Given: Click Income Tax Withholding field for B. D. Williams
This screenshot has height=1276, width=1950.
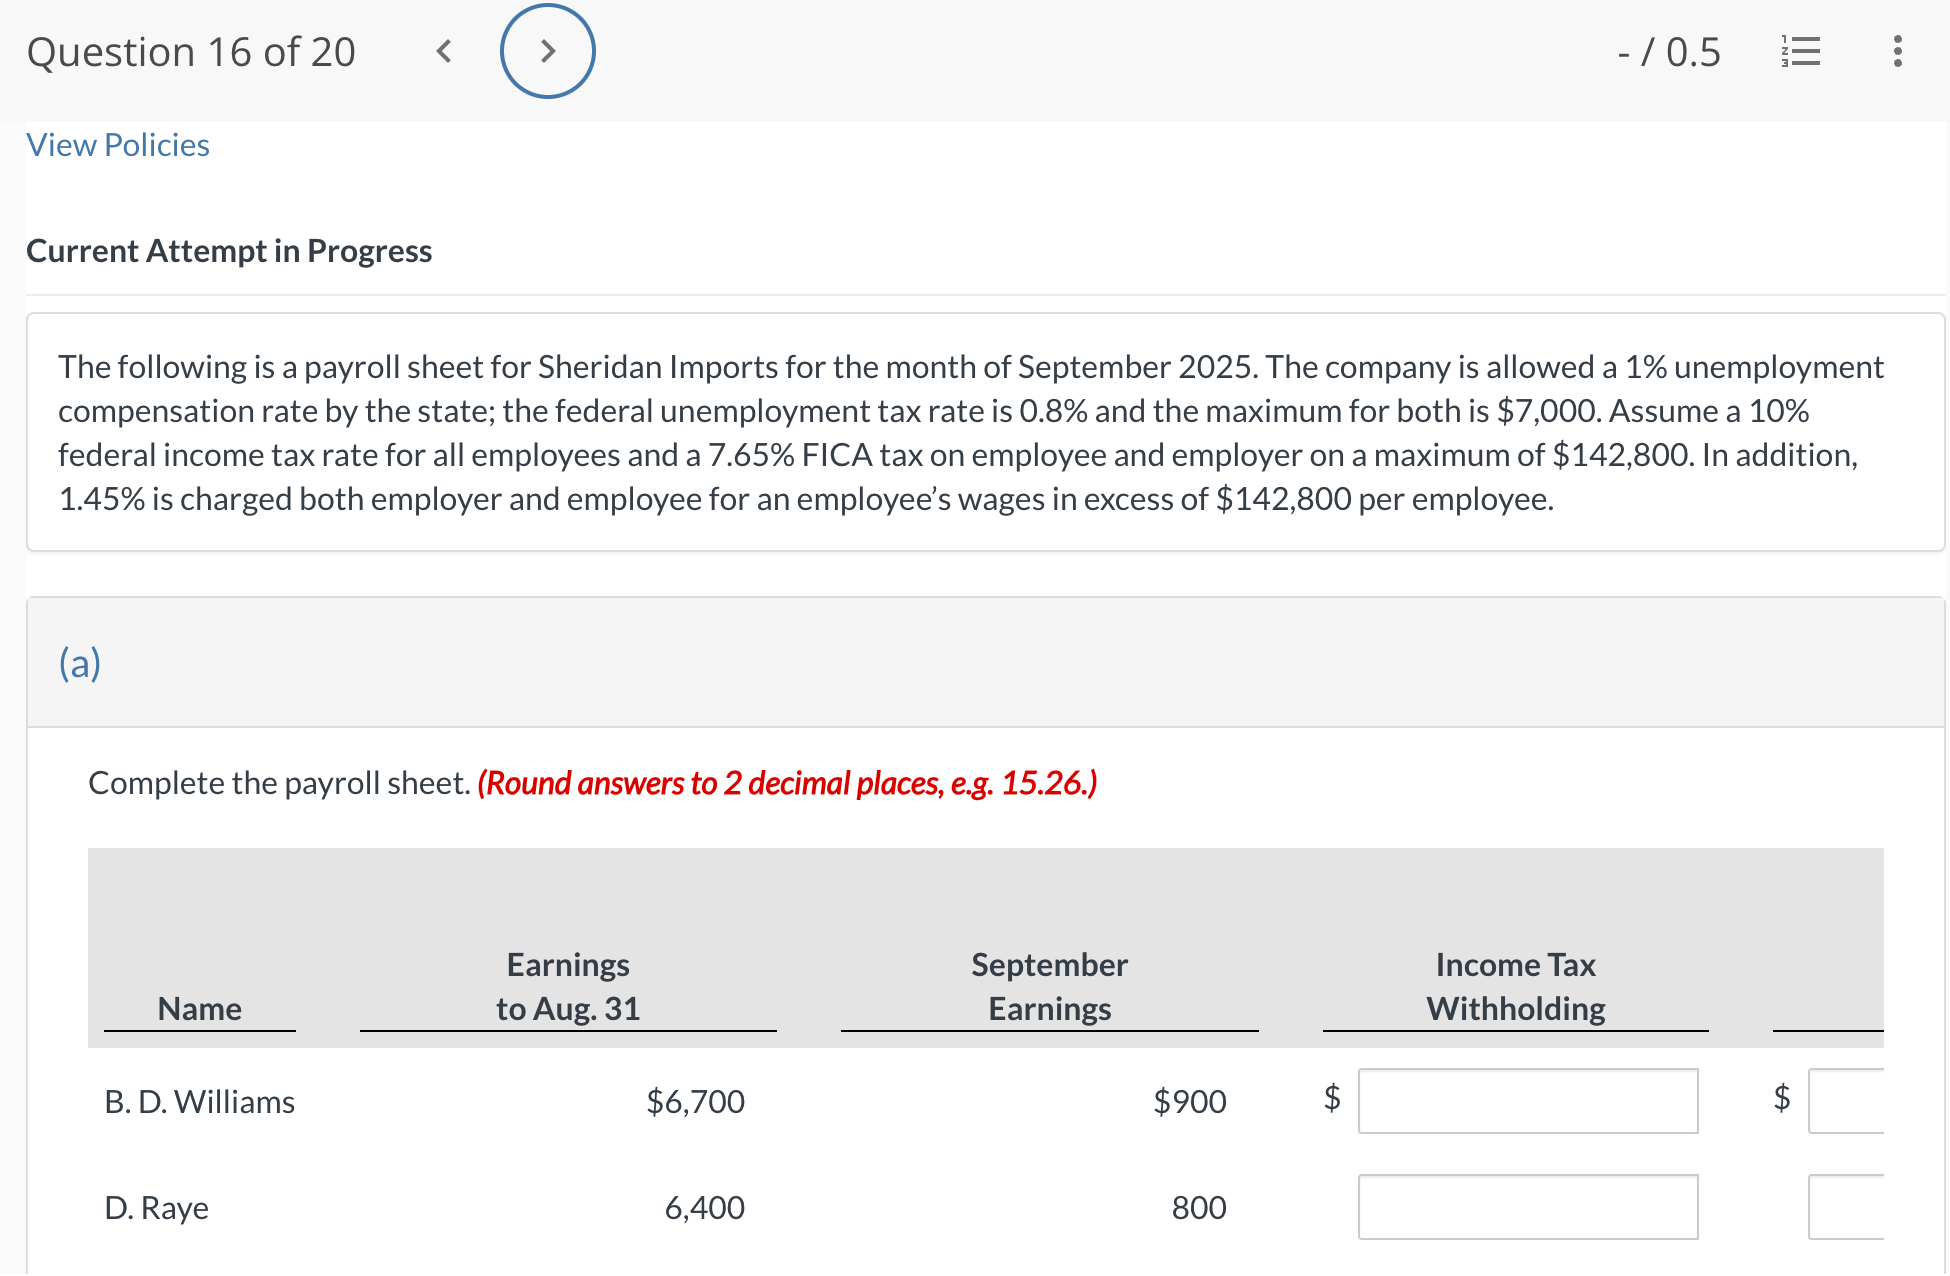Looking at the screenshot, I should coord(1528,1101).
